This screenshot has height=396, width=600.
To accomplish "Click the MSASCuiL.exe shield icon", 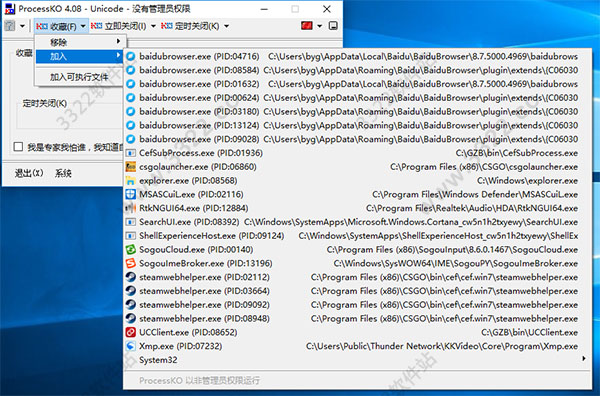I will pos(131,194).
